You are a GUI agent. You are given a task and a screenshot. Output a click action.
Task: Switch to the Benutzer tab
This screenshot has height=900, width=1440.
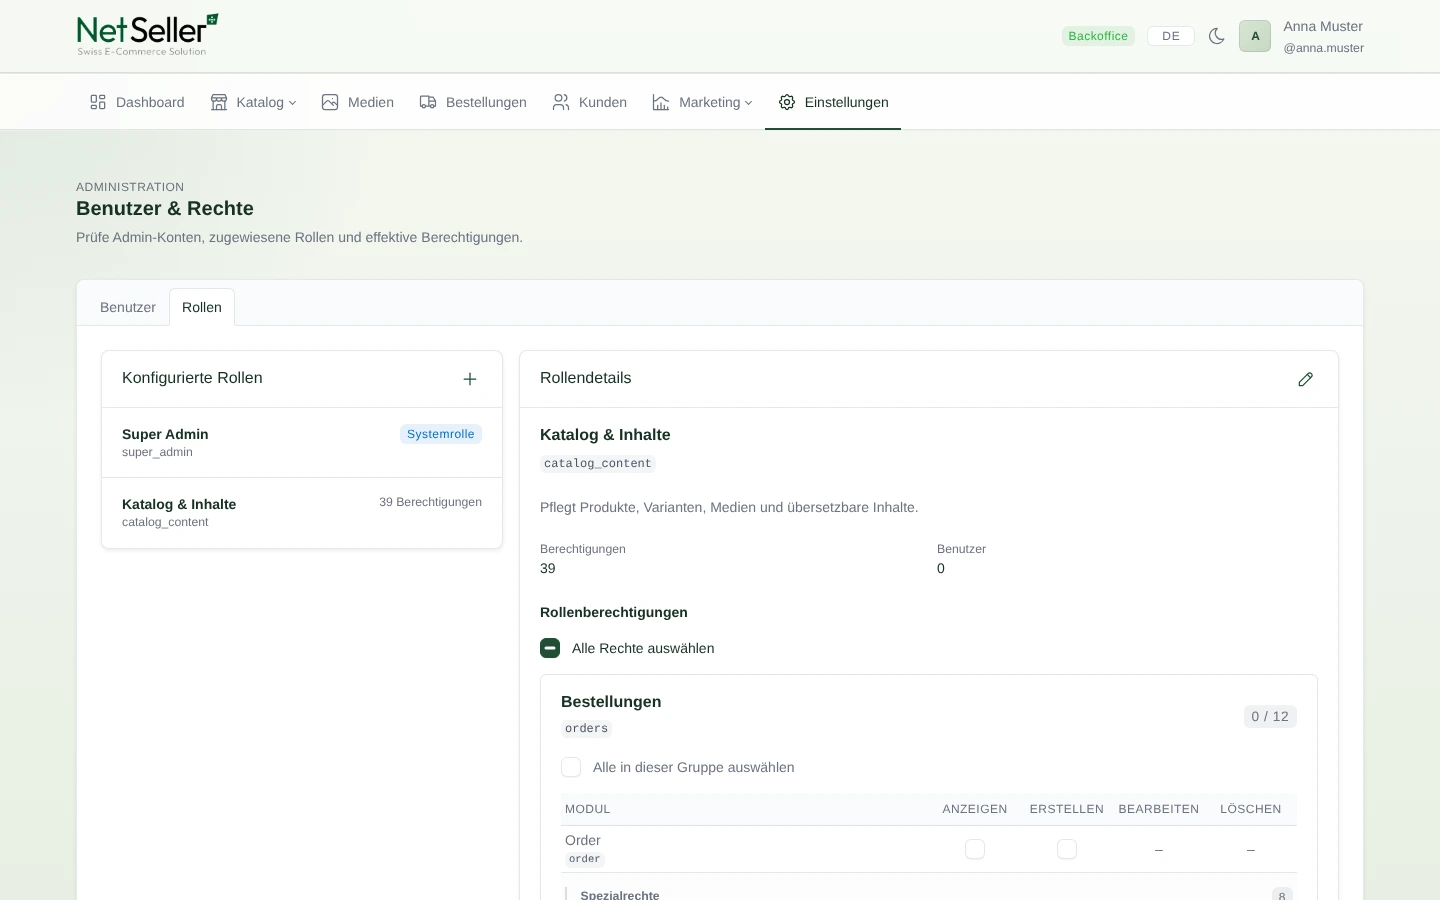[128, 307]
